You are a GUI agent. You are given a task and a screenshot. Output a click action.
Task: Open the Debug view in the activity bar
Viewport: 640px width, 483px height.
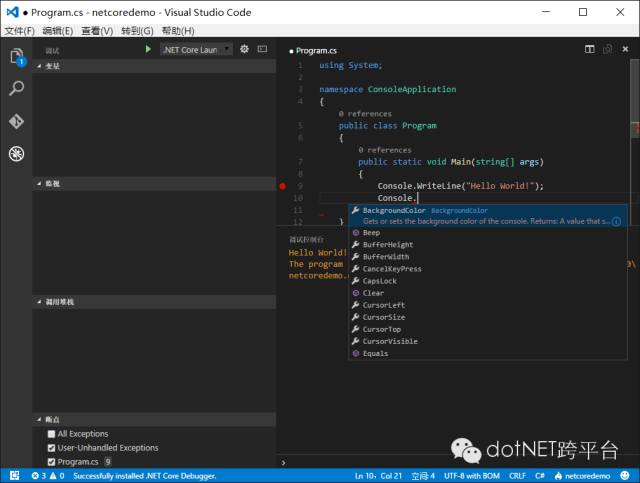coord(16,154)
